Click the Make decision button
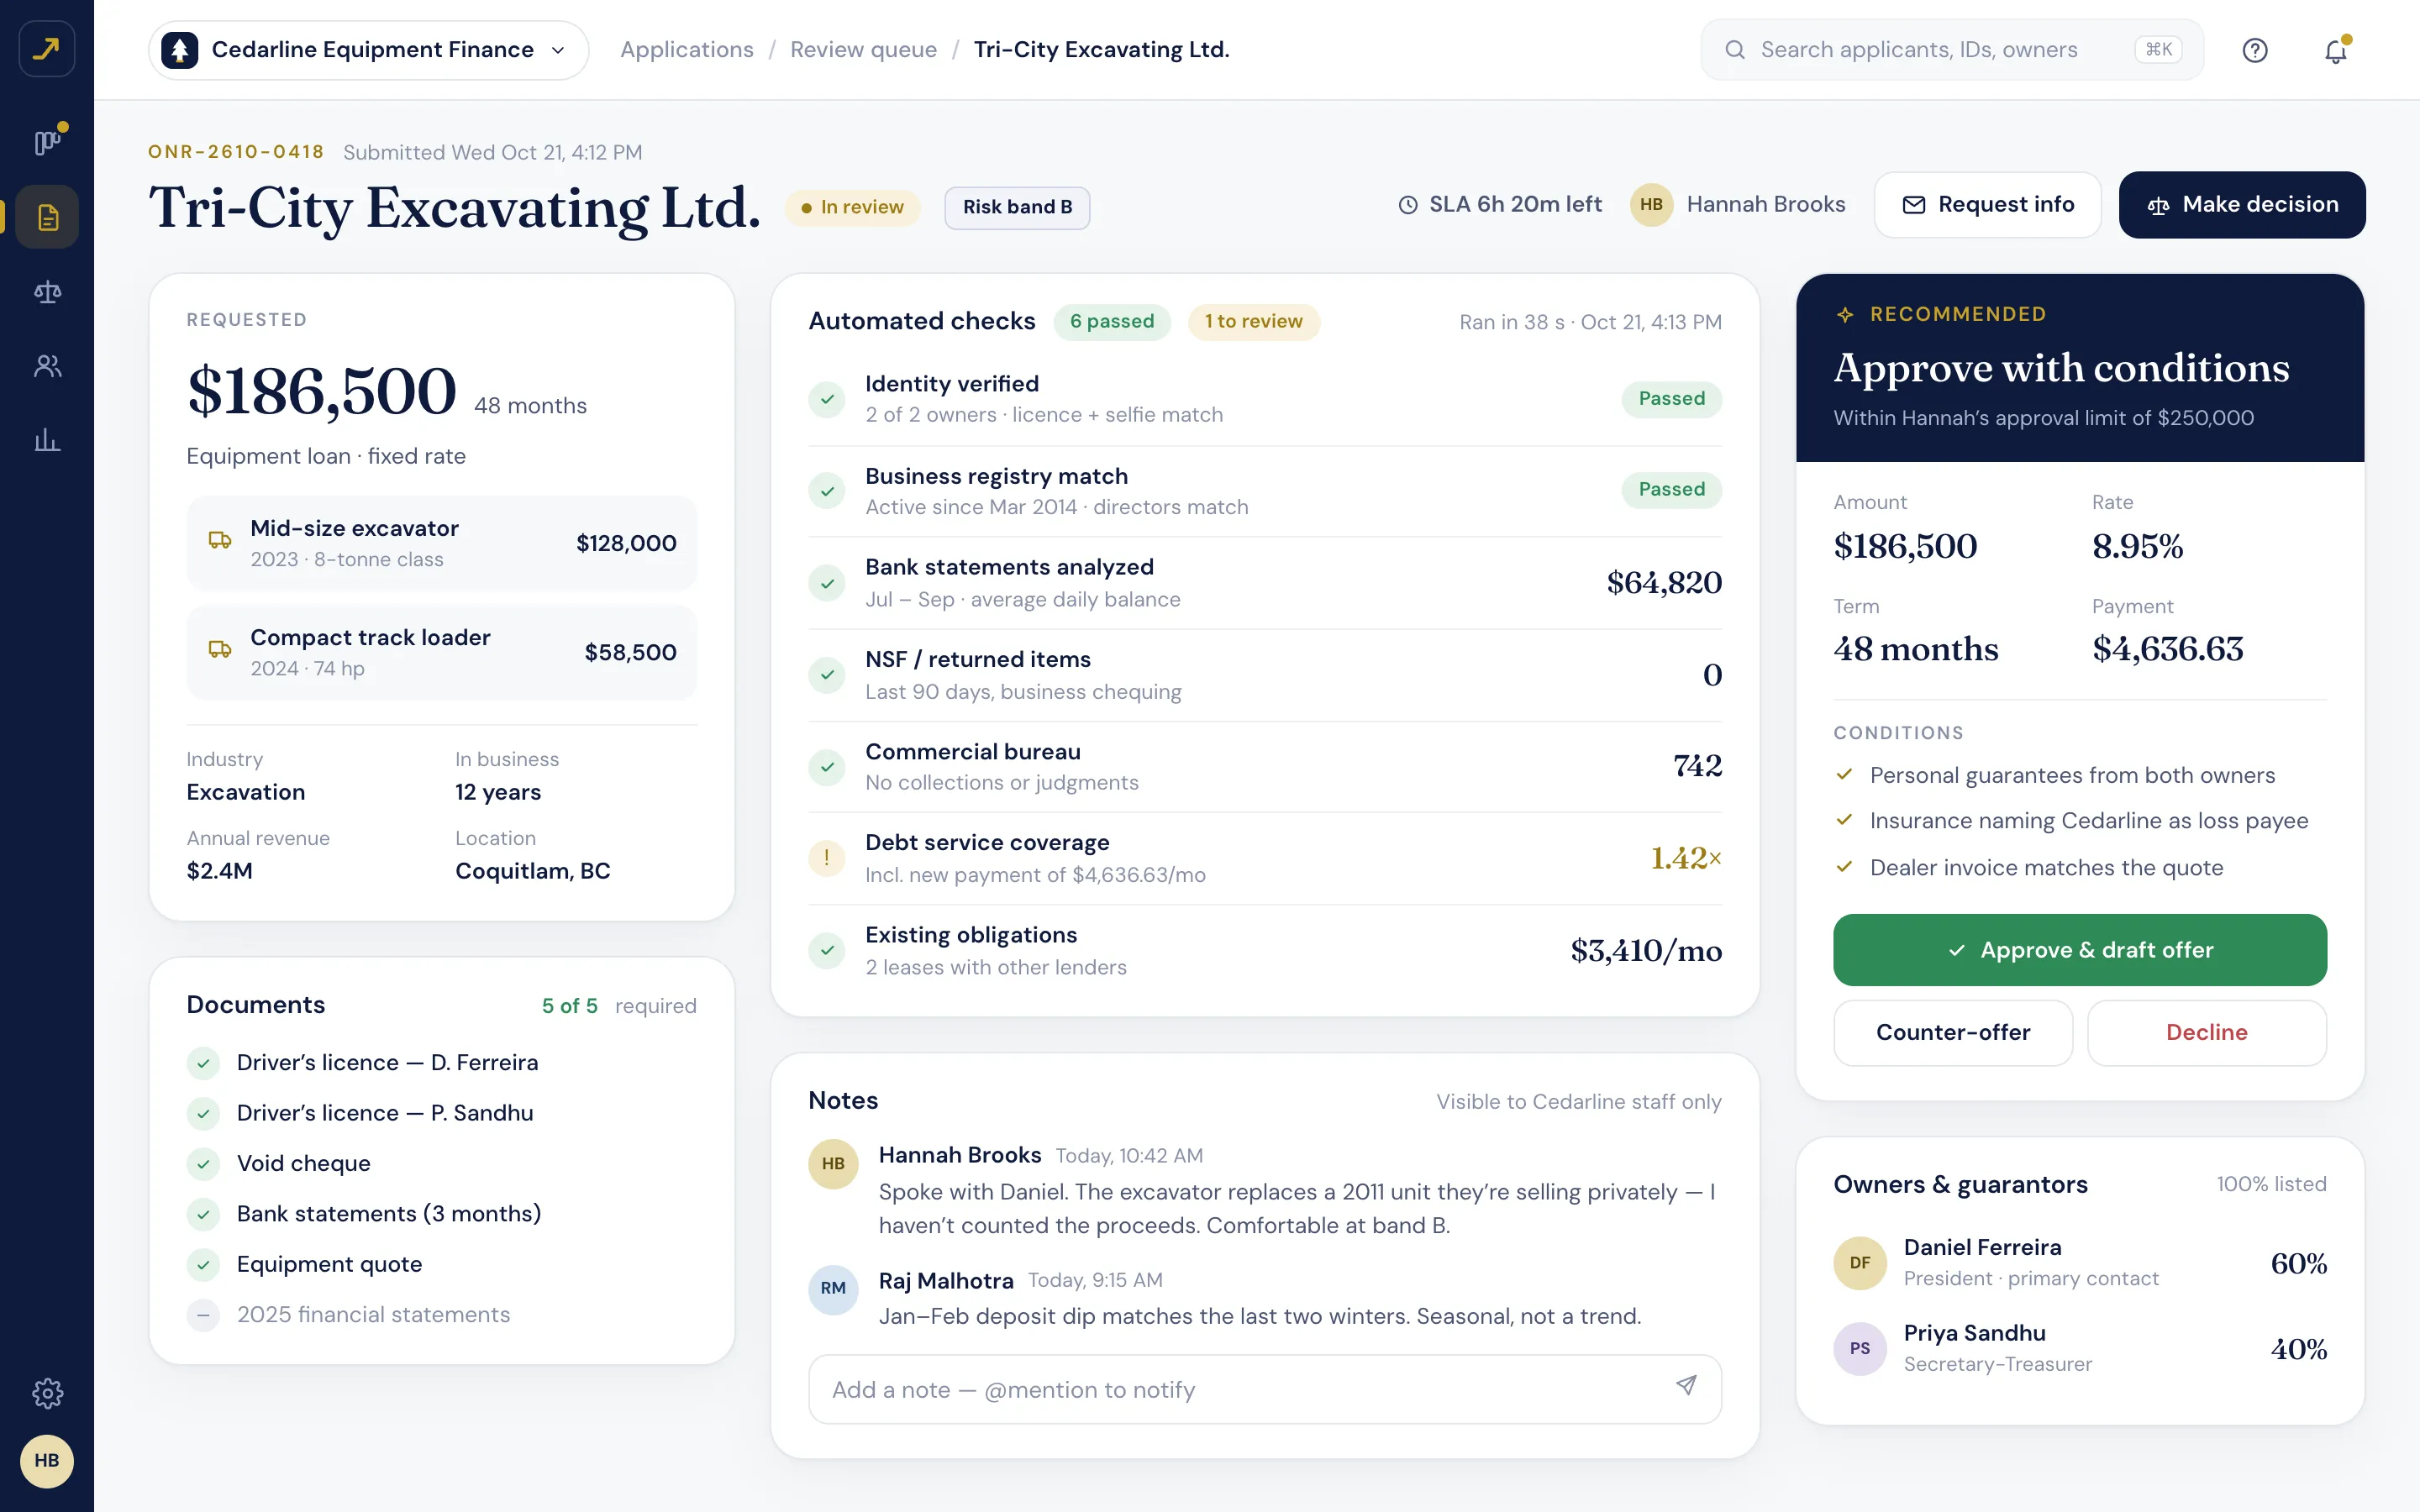Viewport: 2420px width, 1512px height. click(x=2242, y=205)
